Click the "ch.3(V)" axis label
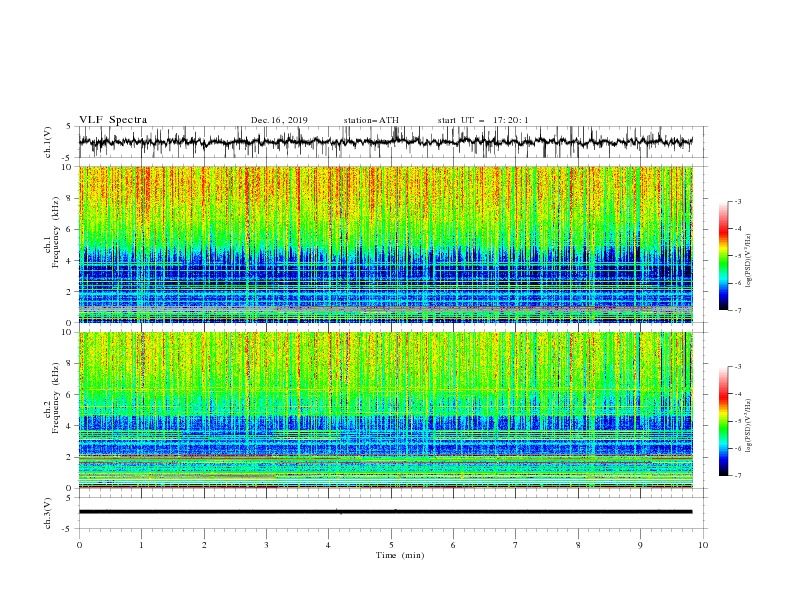 [48, 513]
